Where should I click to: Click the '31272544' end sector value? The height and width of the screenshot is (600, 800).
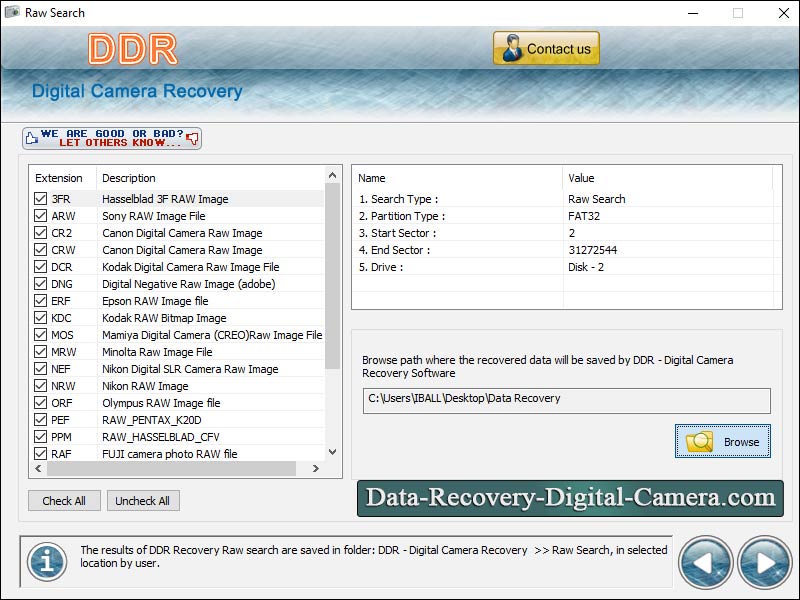coord(592,250)
